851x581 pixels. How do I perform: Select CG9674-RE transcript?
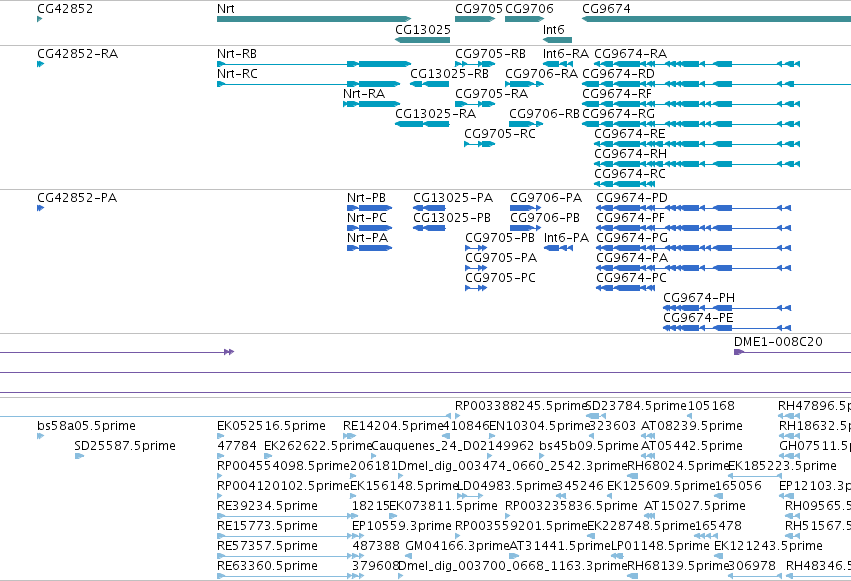(x=697, y=144)
